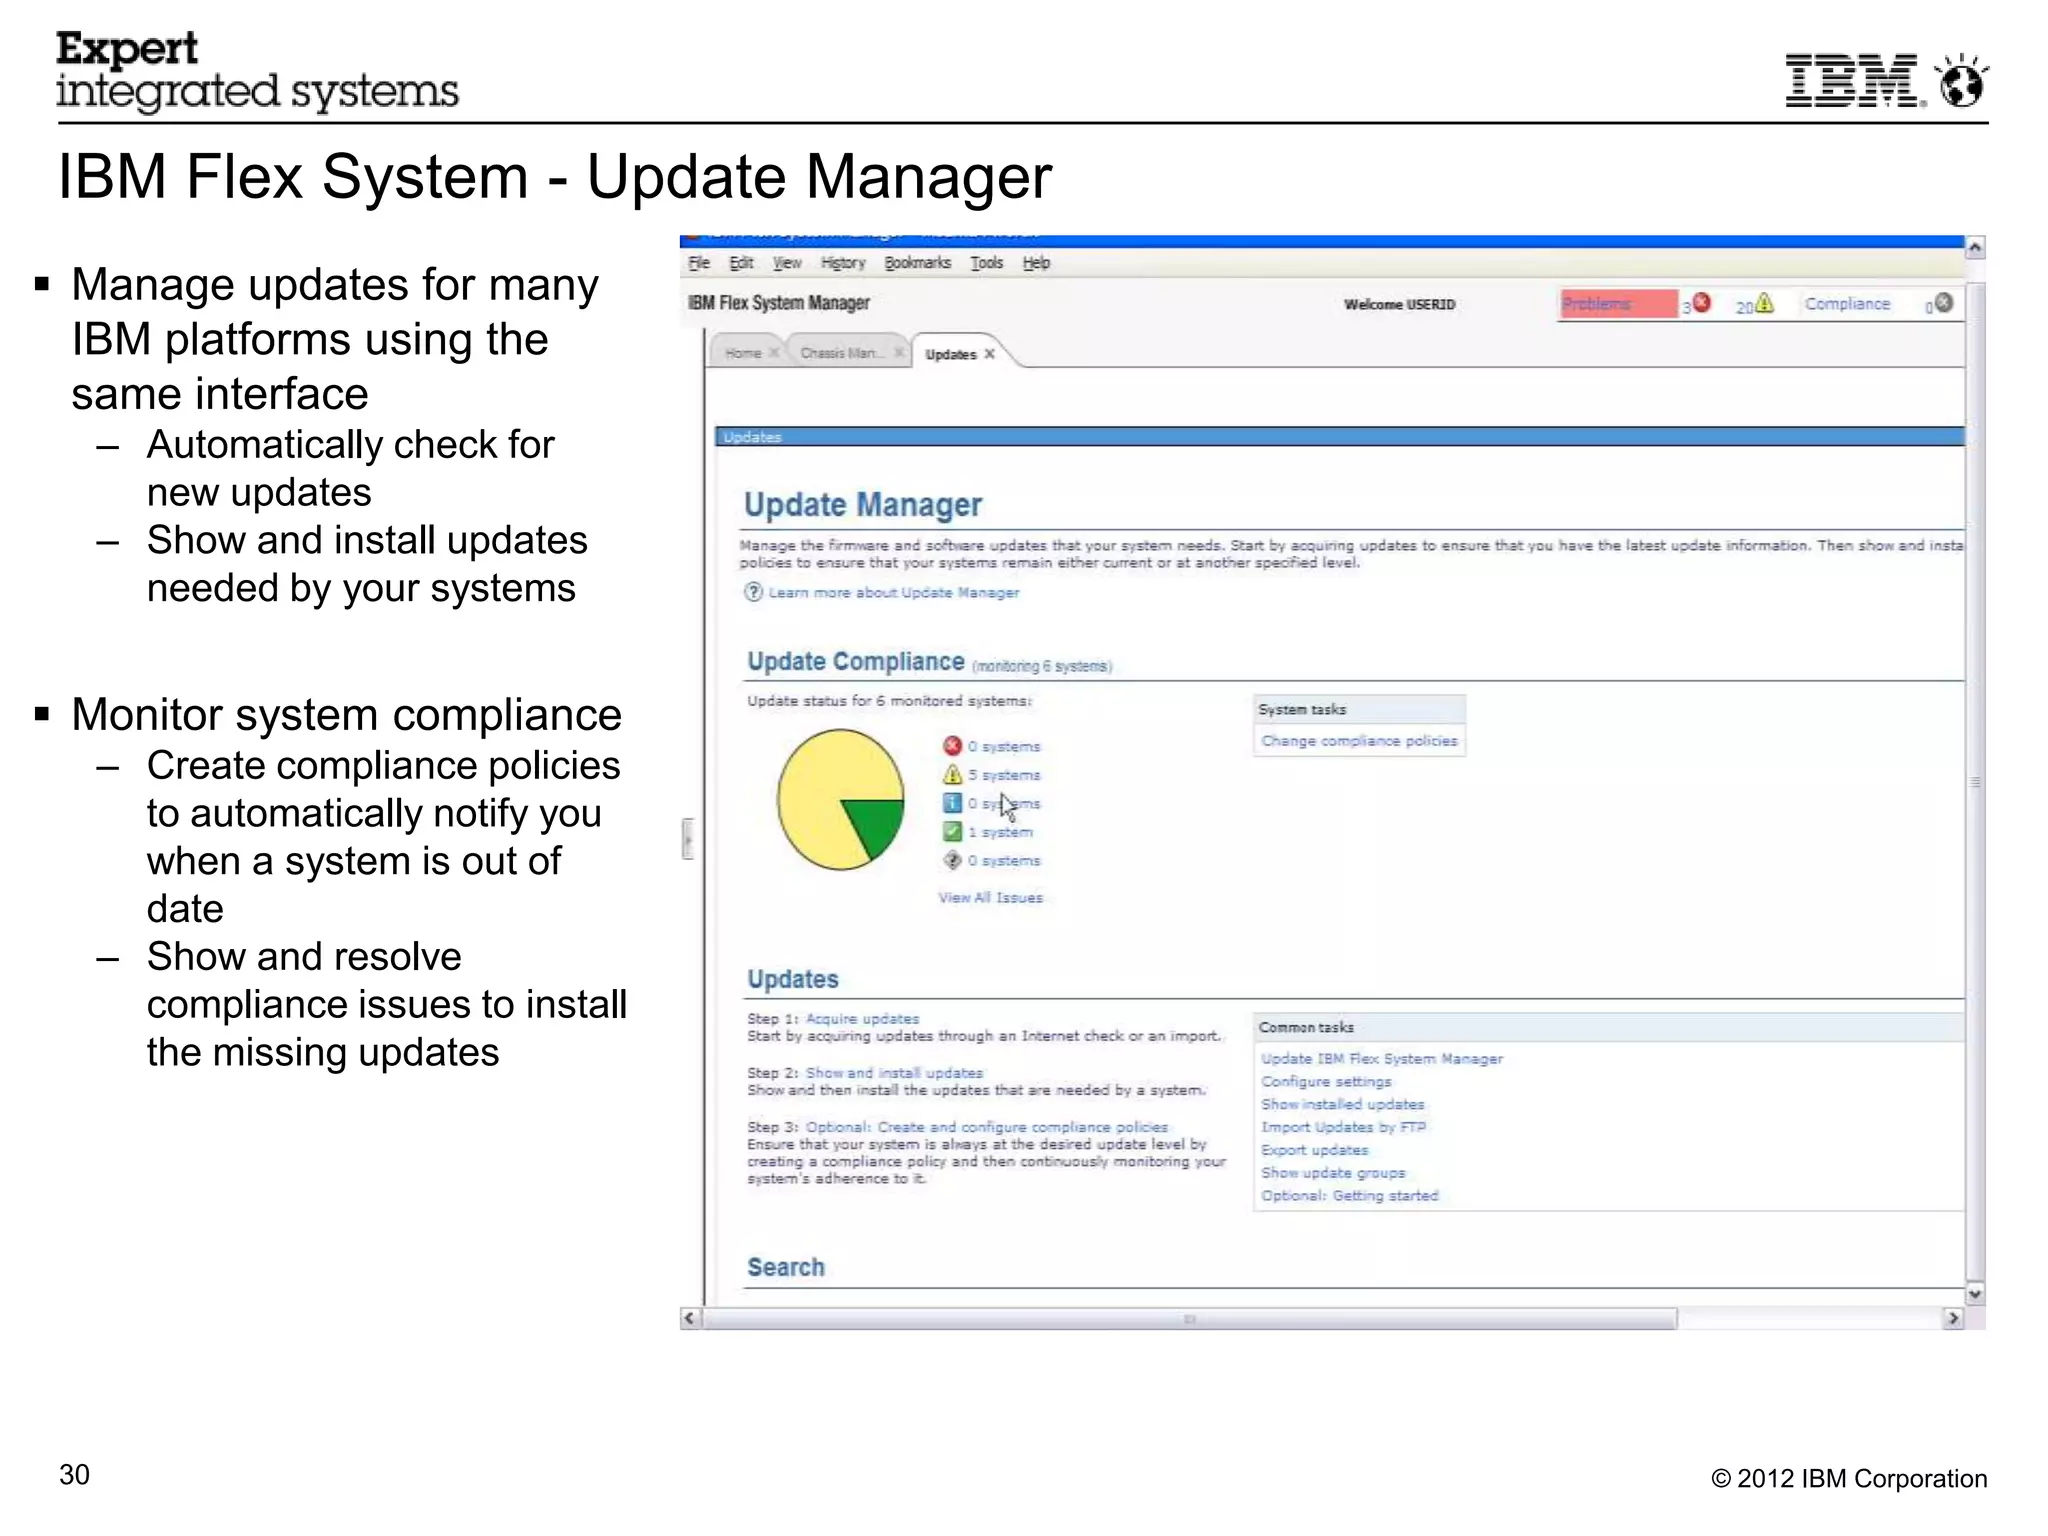Screen dimensions: 2048x1536
Task: Click the vertical scrollbar down arrow
Action: coord(1975,1294)
